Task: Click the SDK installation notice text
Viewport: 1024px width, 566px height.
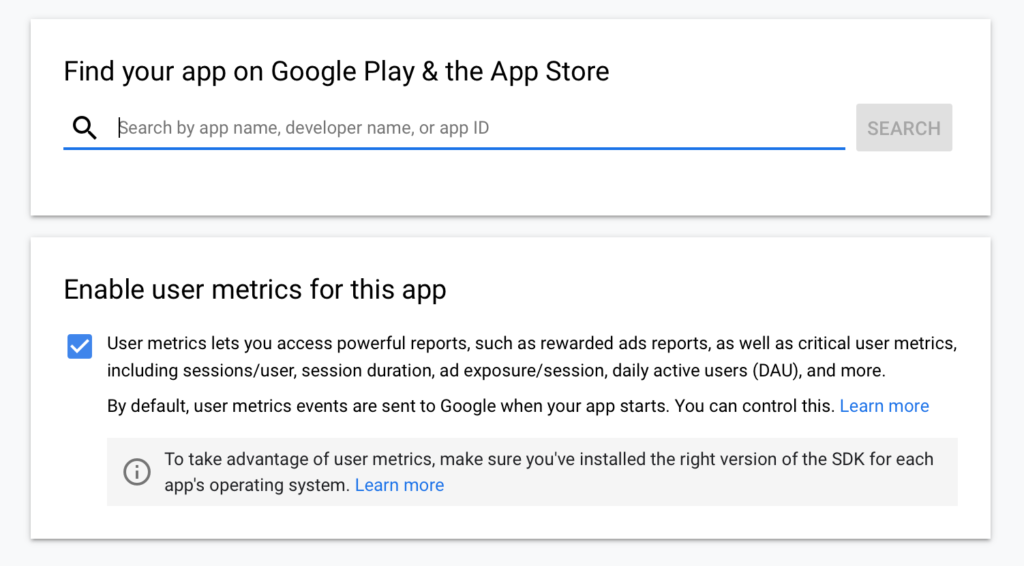Action: [x=549, y=472]
